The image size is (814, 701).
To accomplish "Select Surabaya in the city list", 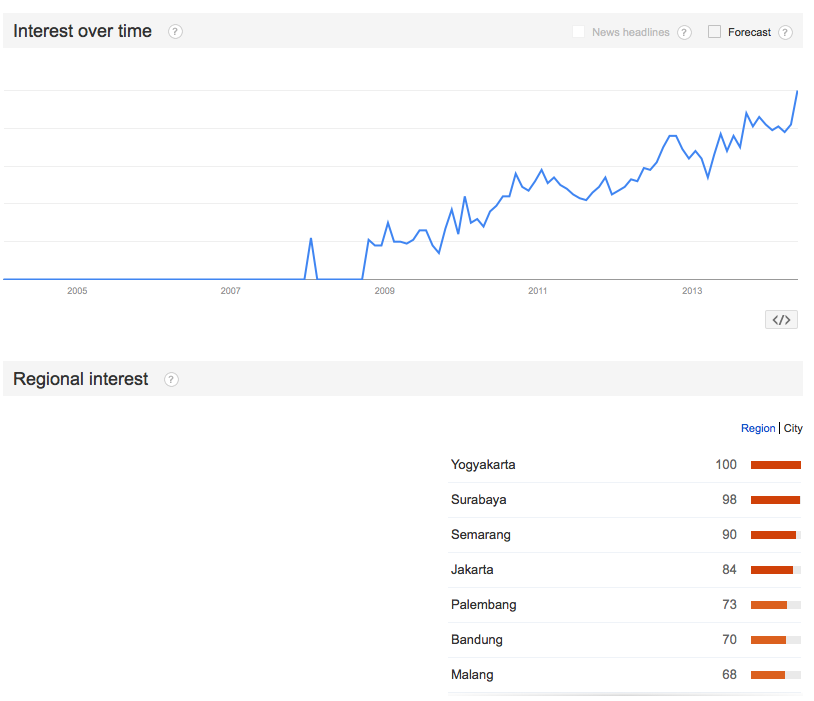I will point(478,500).
